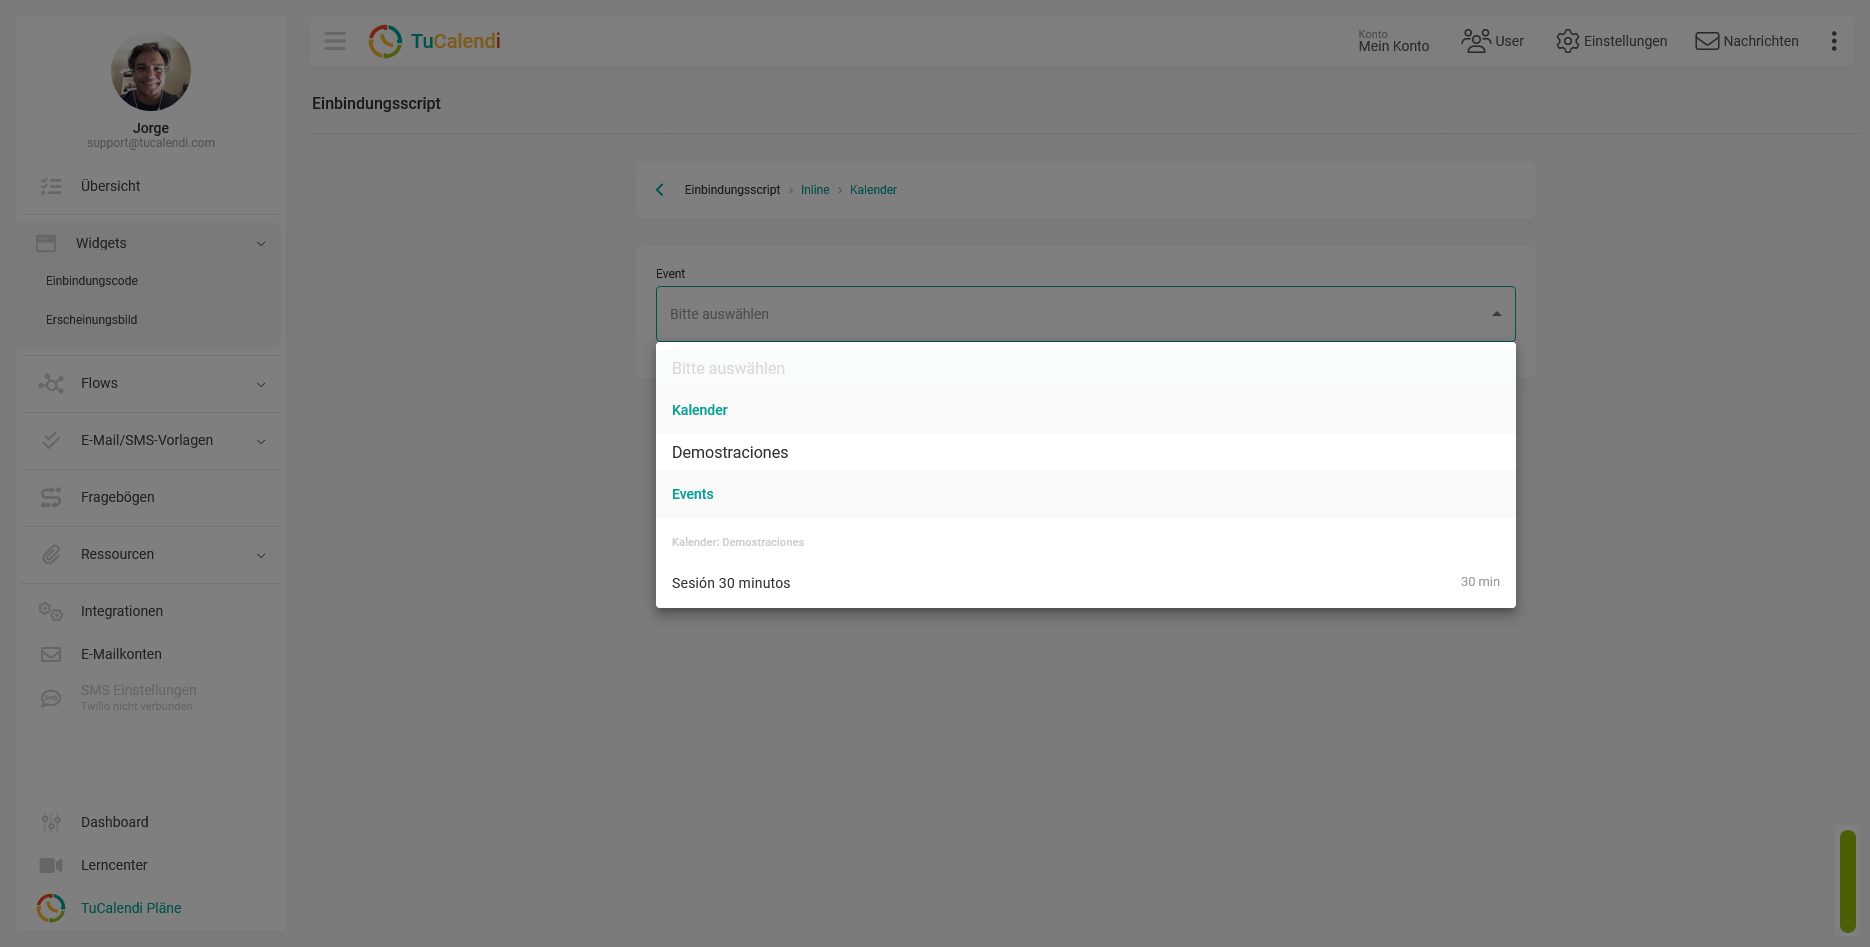Collapse the Widgets section
The width and height of the screenshot is (1870, 947).
(261, 243)
